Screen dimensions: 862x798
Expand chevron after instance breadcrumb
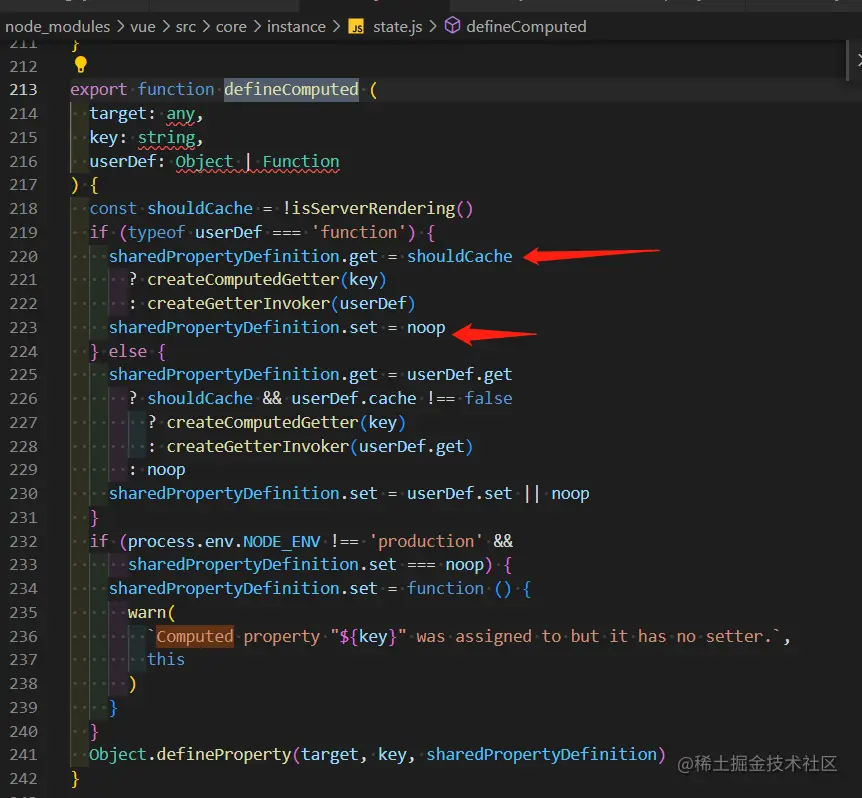[336, 26]
